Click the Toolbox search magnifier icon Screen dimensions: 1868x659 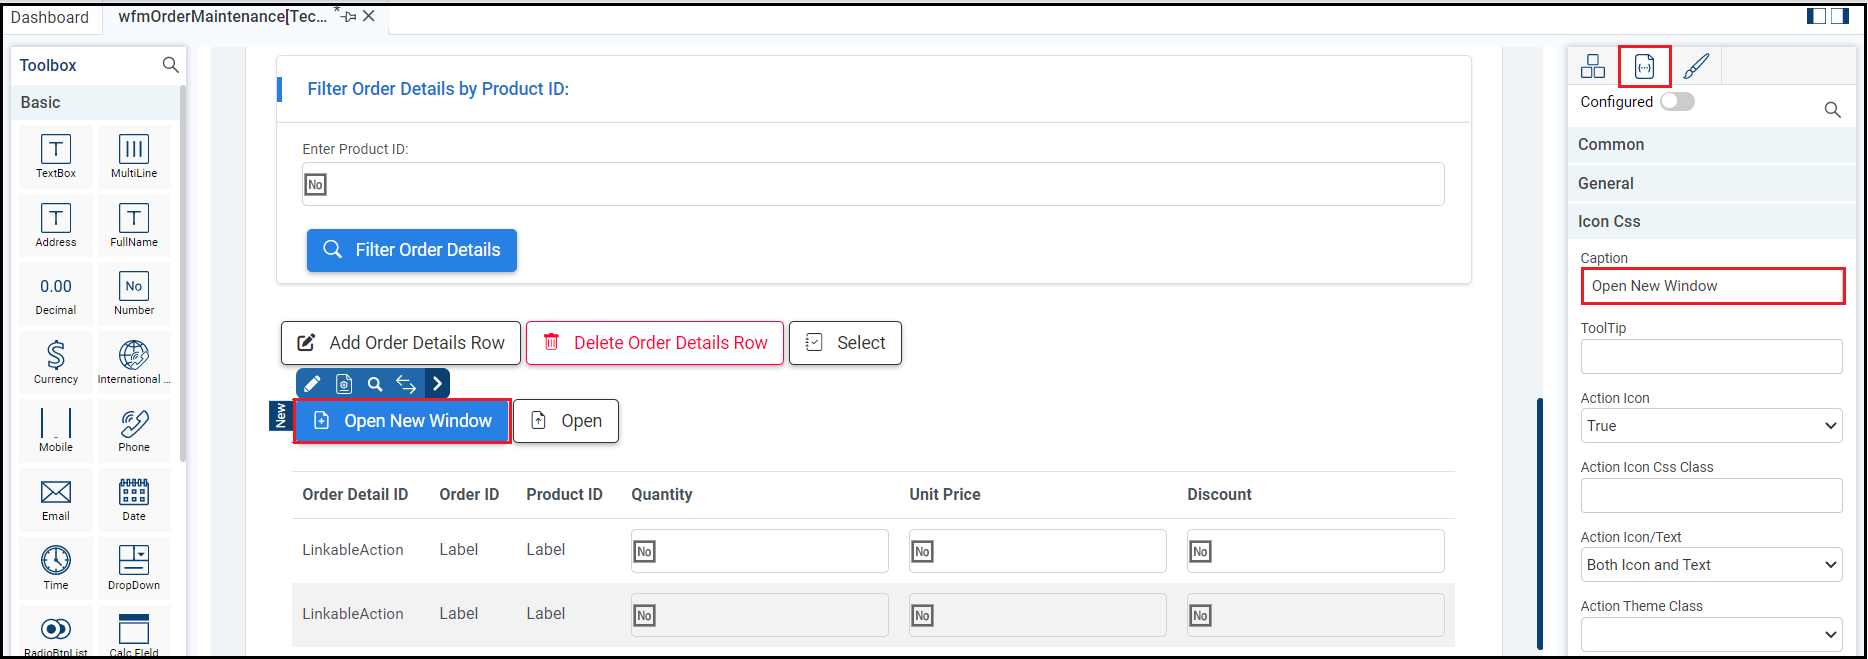coord(171,65)
